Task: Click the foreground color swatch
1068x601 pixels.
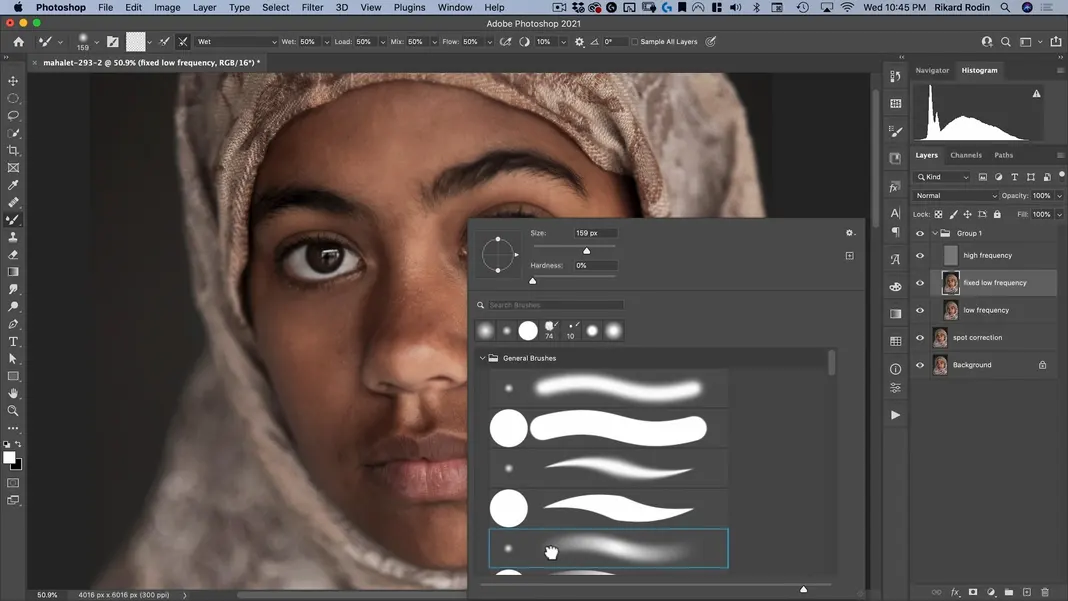Action: click(x=9, y=458)
